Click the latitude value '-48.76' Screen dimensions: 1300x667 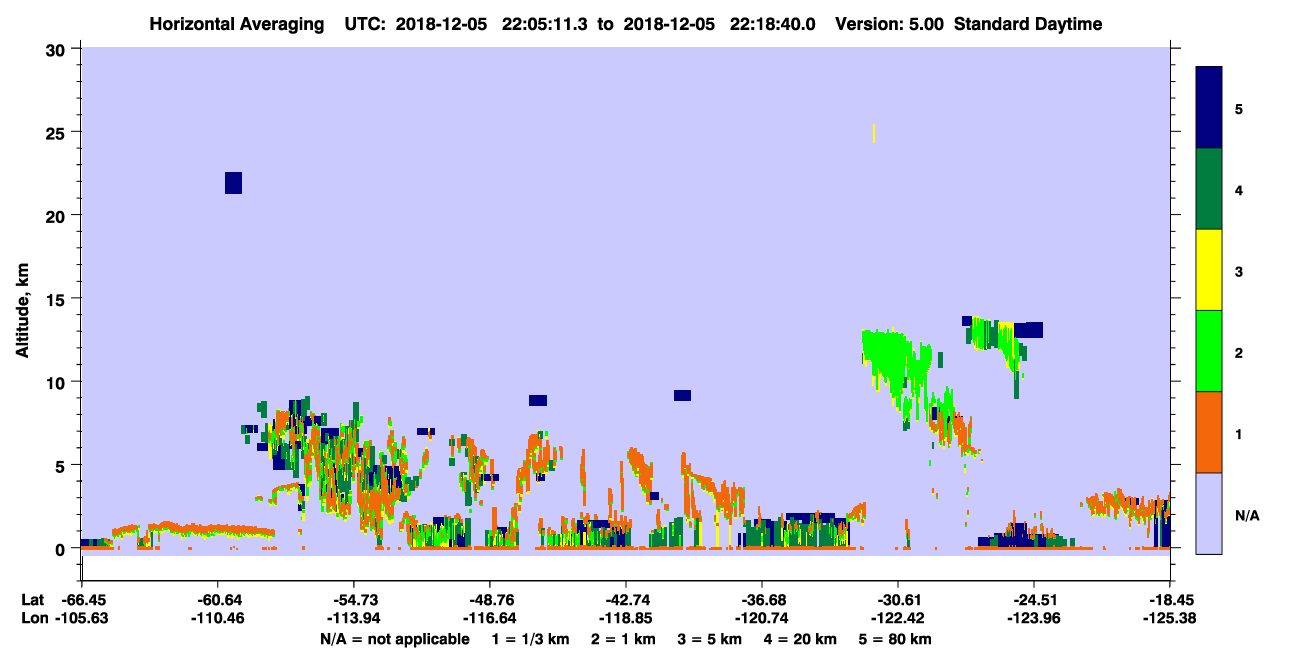point(490,600)
